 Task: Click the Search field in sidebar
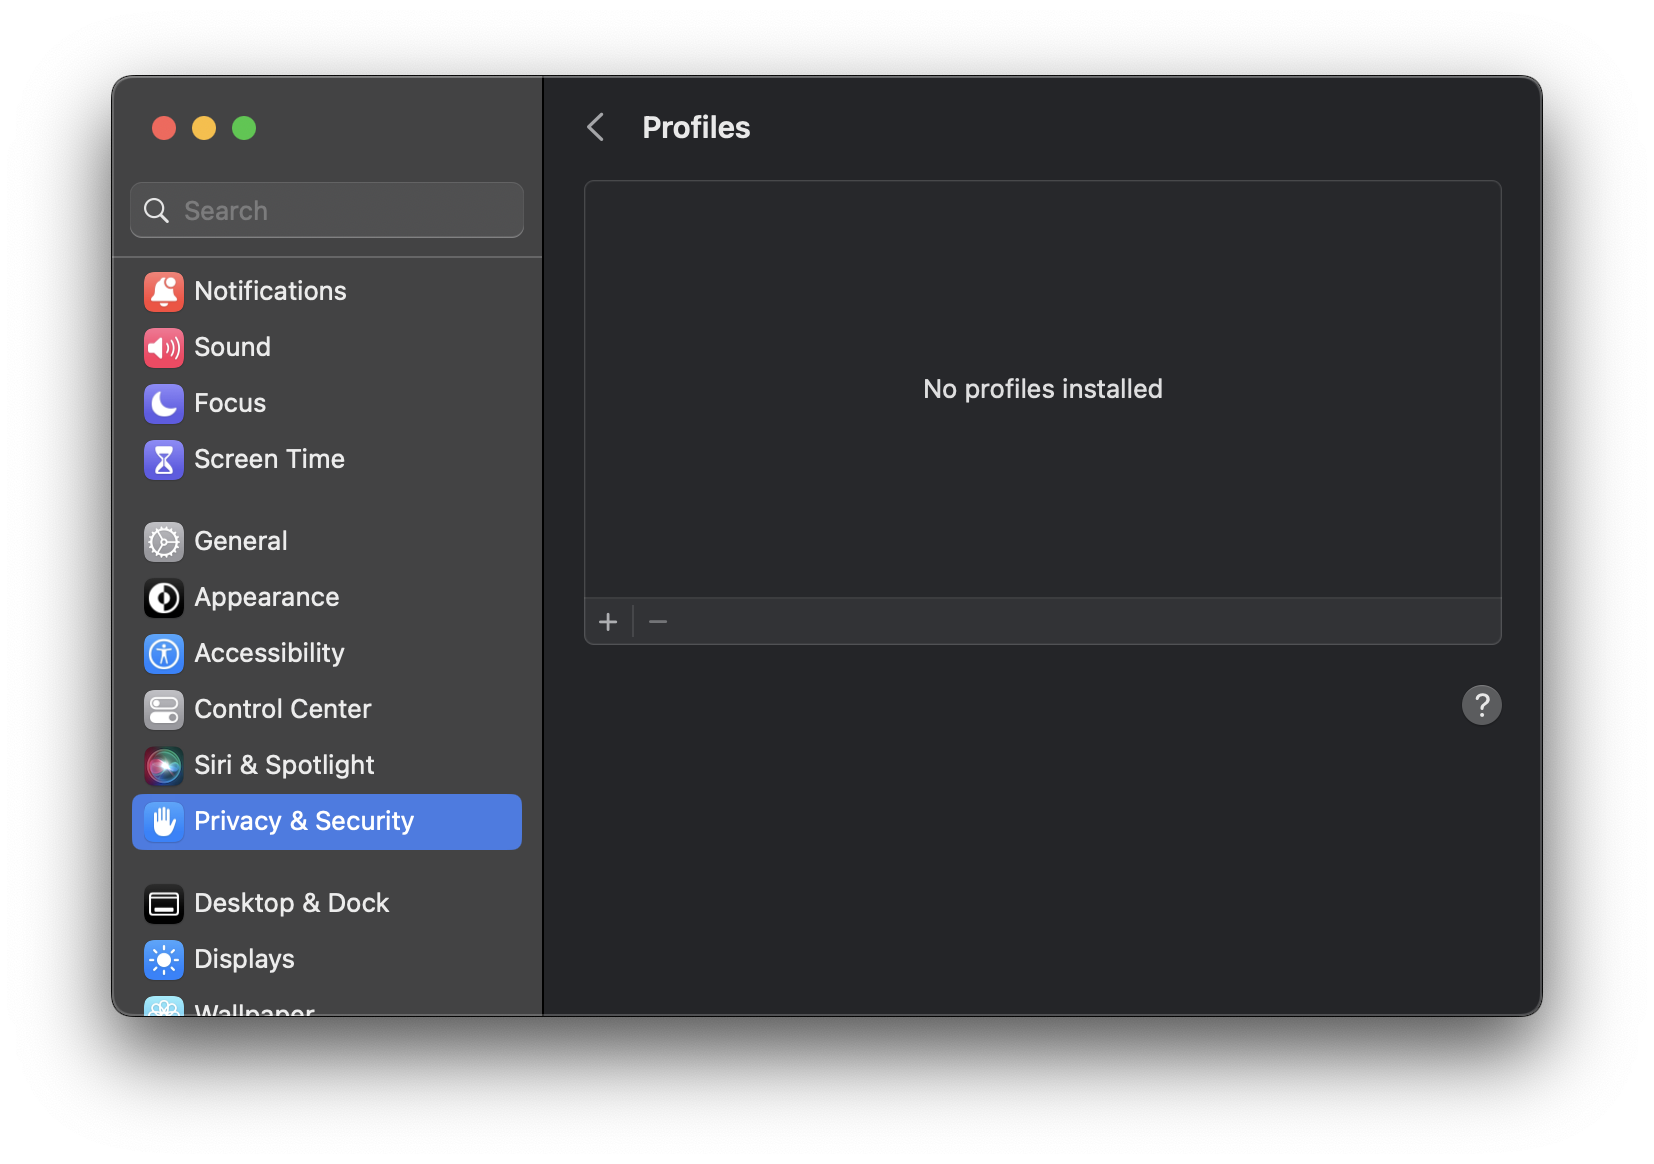340,210
